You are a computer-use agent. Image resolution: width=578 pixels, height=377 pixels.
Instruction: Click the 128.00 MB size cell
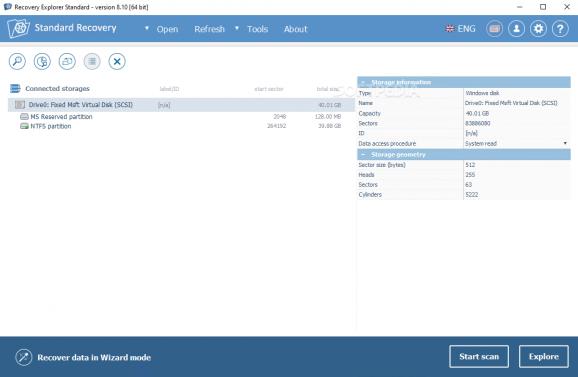(328, 116)
